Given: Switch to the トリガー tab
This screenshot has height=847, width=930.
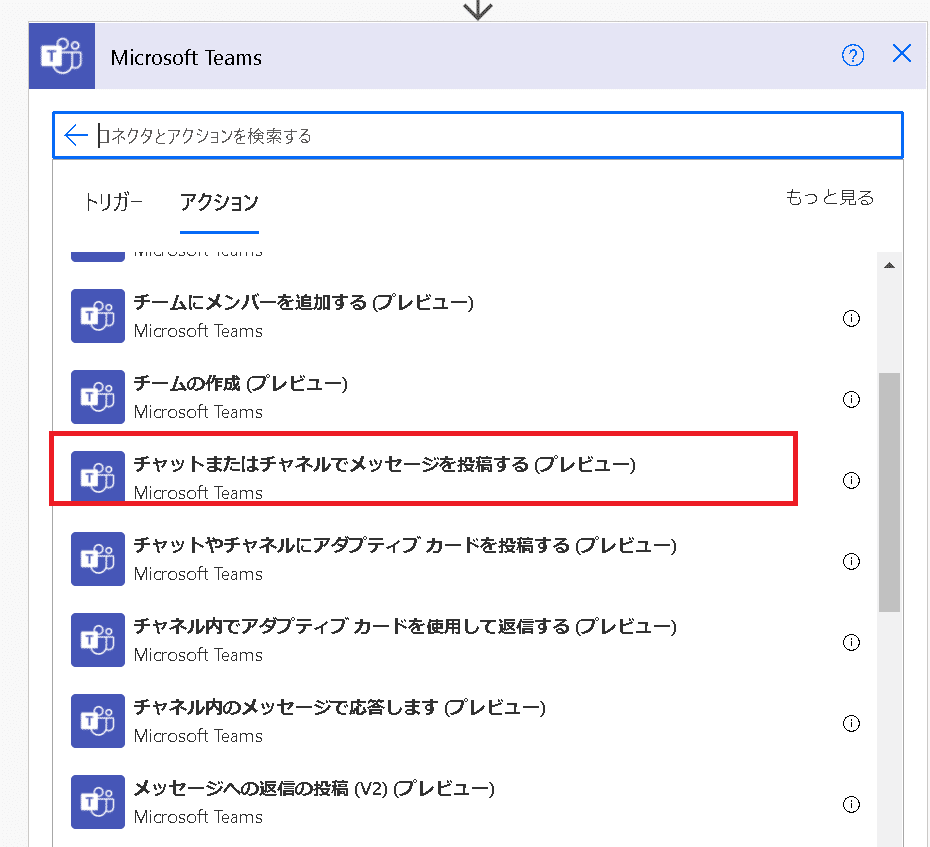Looking at the screenshot, I should pos(113,202).
